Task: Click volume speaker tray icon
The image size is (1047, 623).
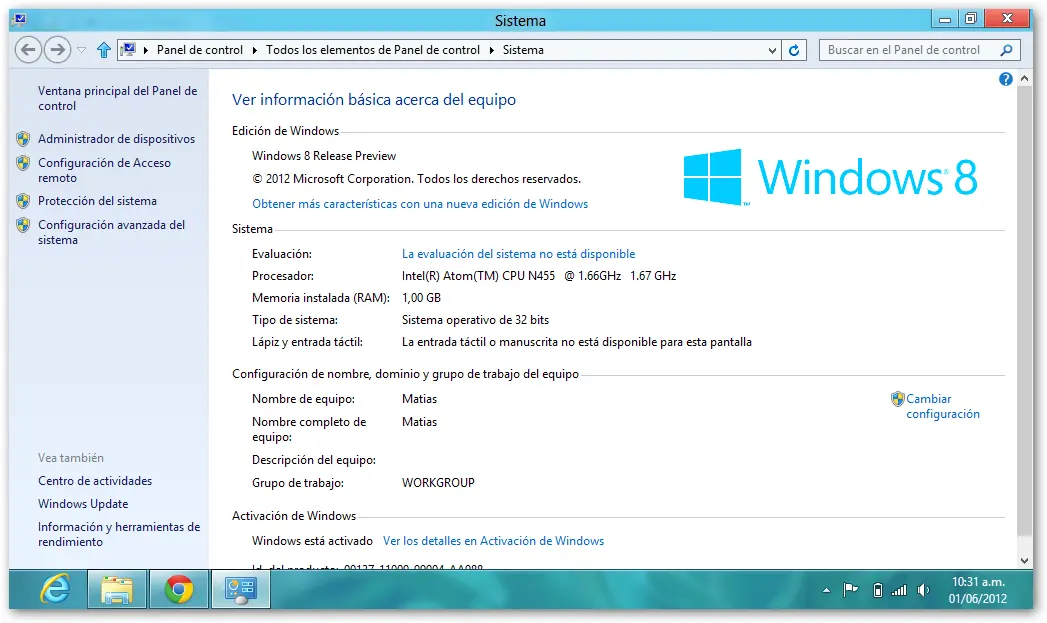Action: (x=923, y=590)
